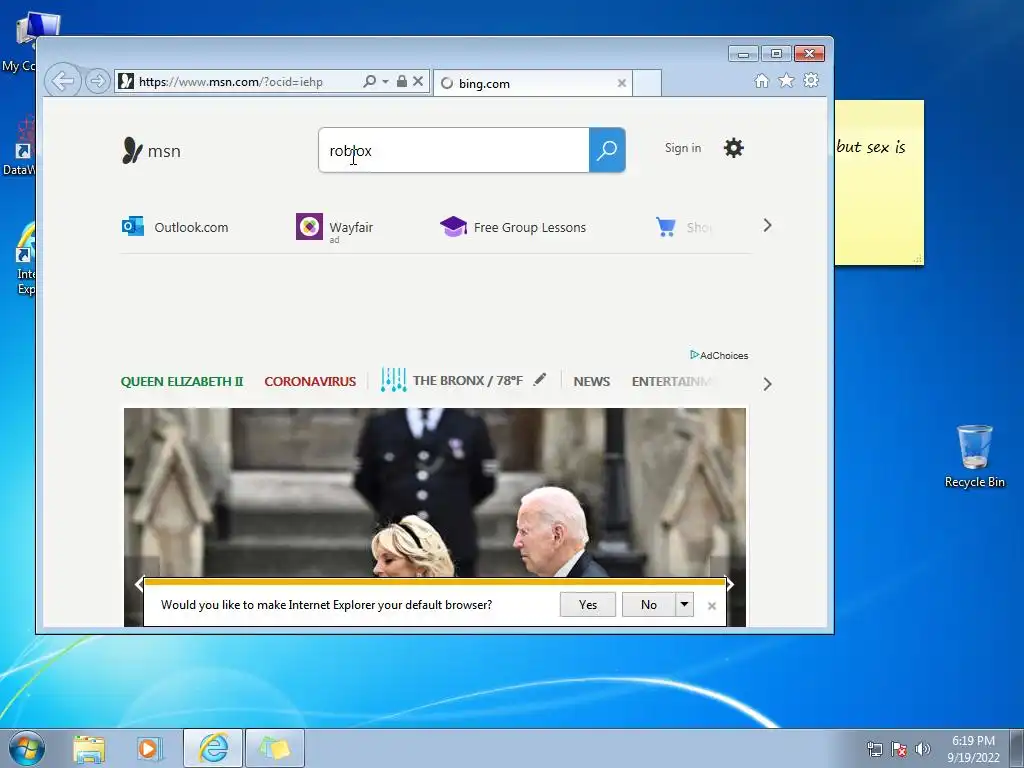
Task: Click the security lock icon in address bar
Action: (402, 81)
